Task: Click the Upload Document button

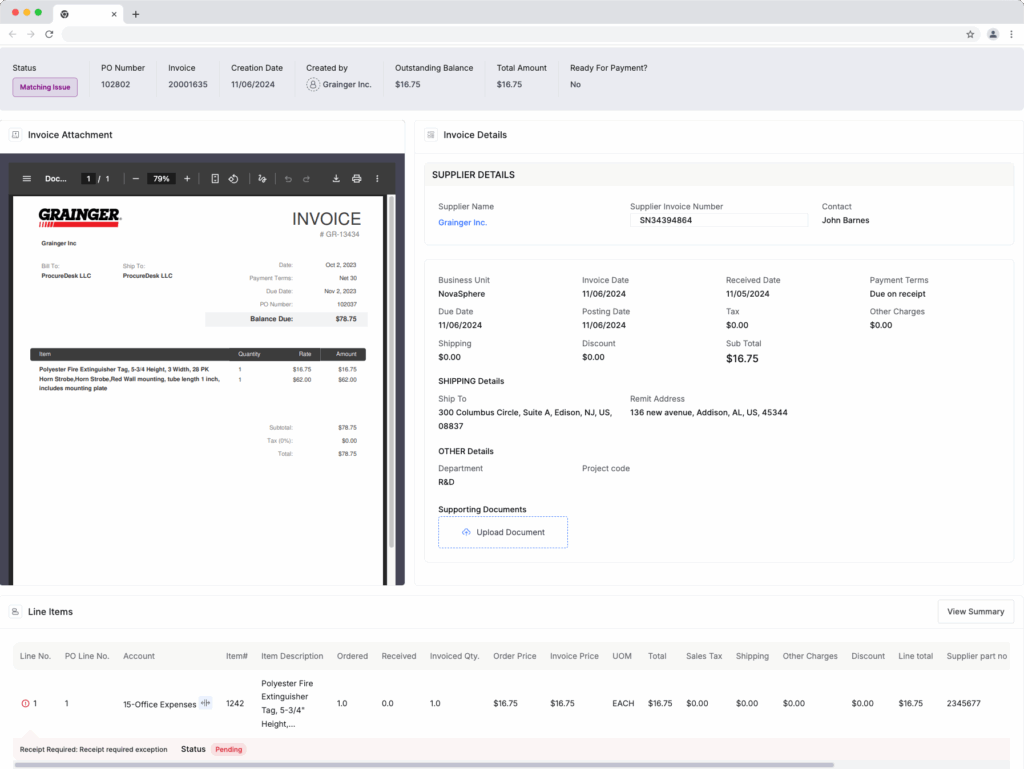Action: click(502, 532)
